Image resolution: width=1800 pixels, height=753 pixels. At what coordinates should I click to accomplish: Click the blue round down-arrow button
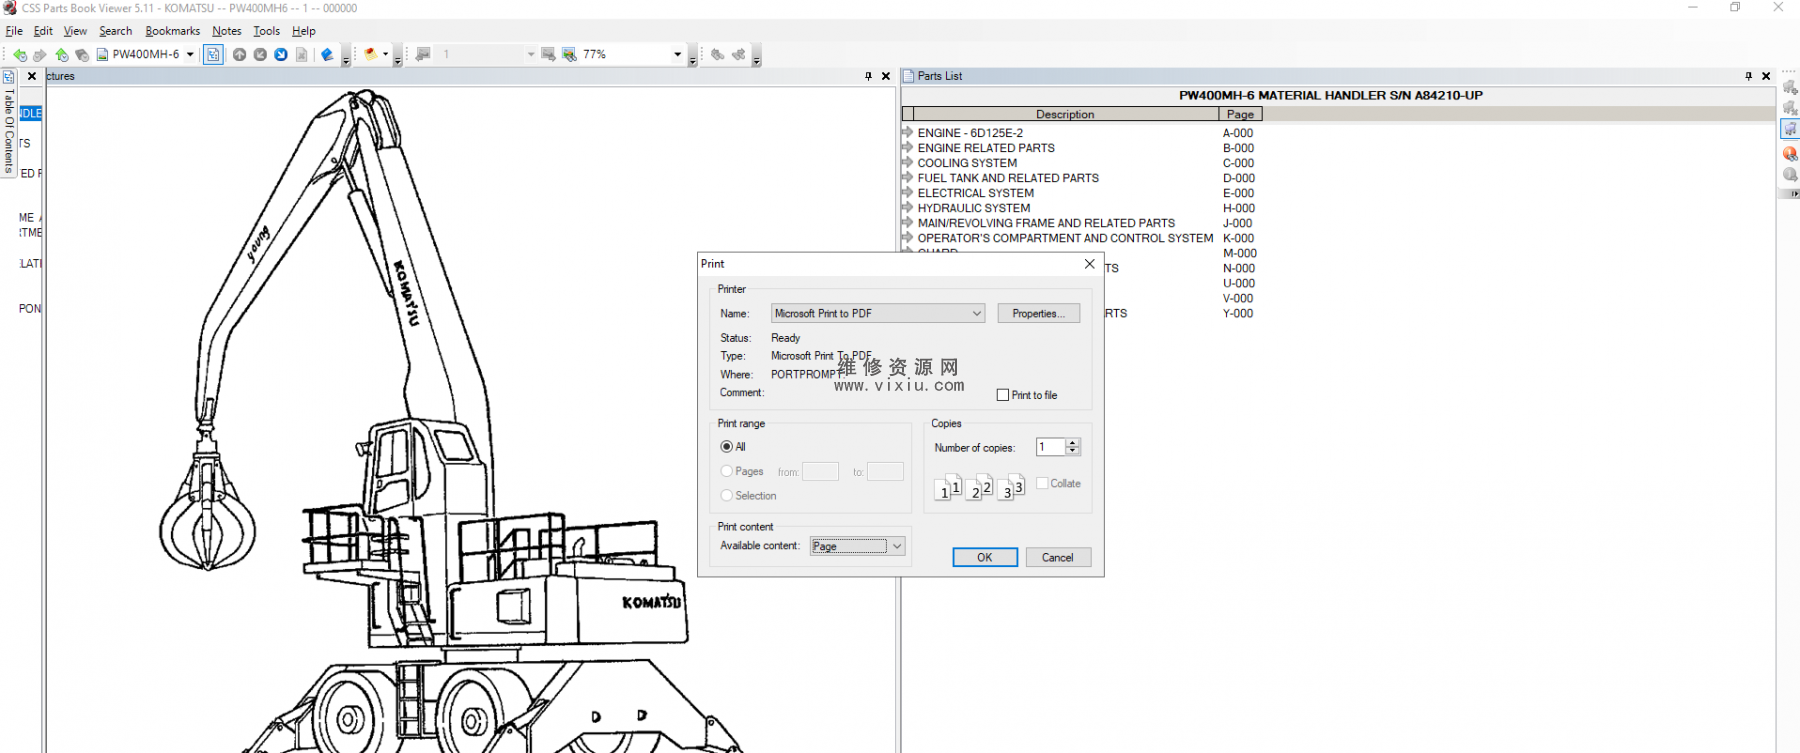pos(281,55)
